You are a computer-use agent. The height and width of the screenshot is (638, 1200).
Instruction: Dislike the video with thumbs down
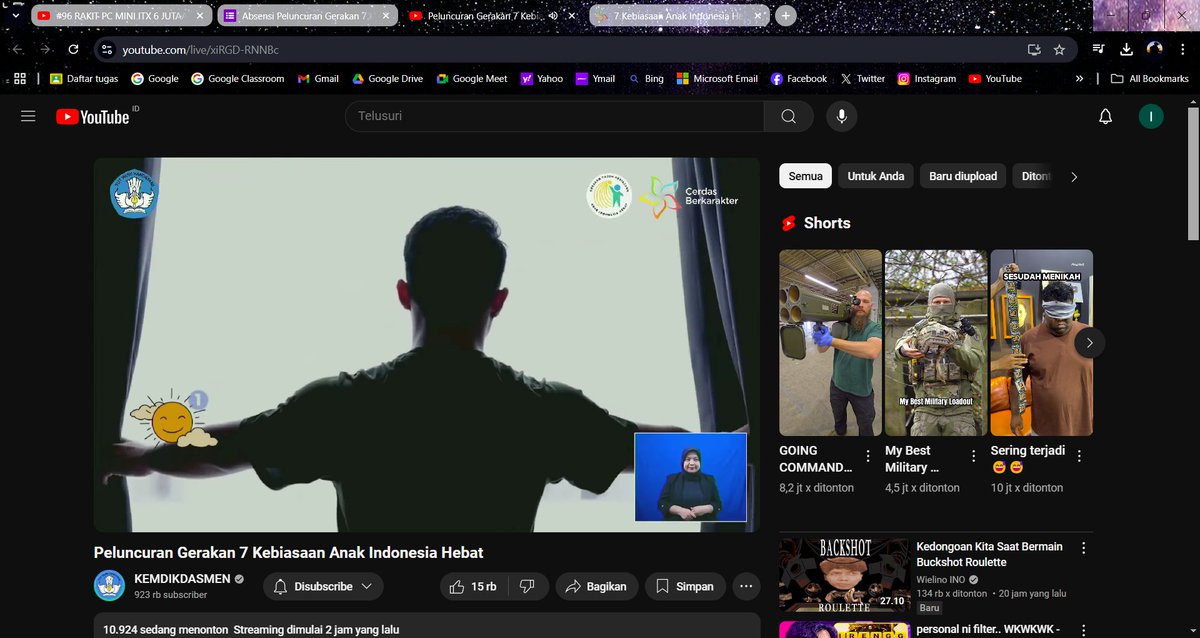(529, 586)
